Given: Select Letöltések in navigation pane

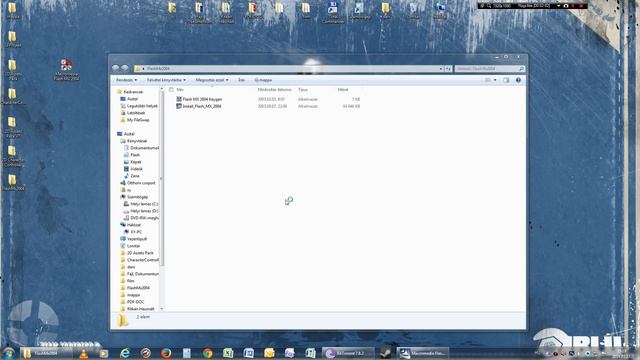Looking at the screenshot, I should (x=133, y=113).
